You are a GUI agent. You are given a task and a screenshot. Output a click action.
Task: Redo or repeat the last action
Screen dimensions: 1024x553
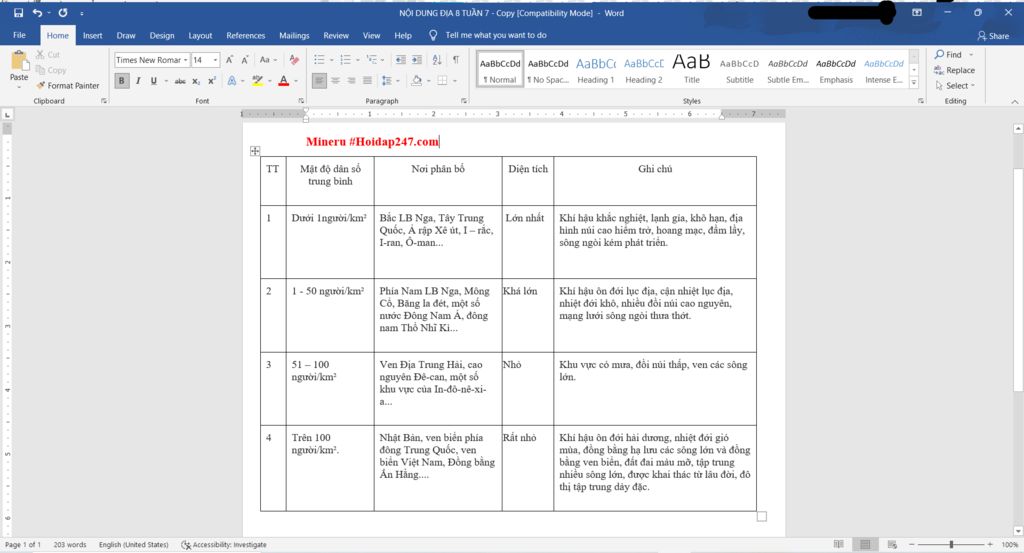(63, 13)
